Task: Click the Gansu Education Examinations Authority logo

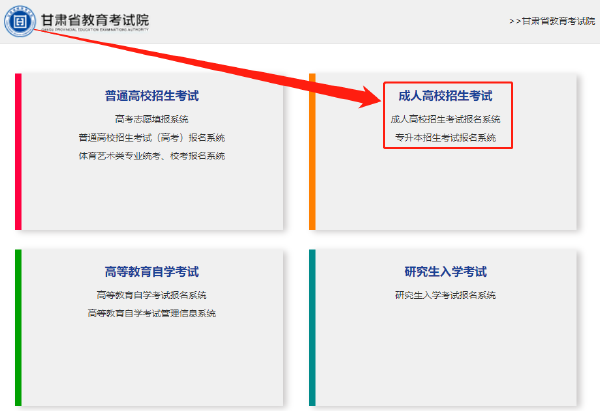Action: (20, 21)
